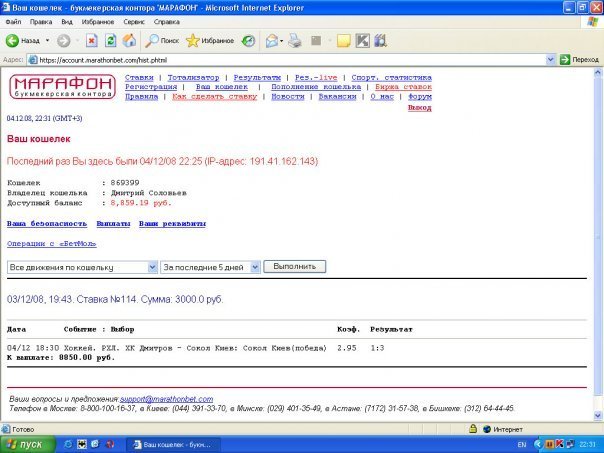Open the Сервис menu

point(134,22)
